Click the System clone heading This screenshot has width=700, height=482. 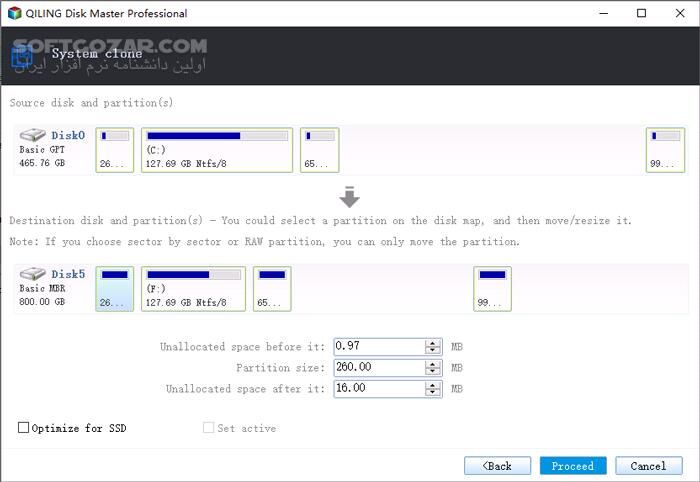(97, 54)
